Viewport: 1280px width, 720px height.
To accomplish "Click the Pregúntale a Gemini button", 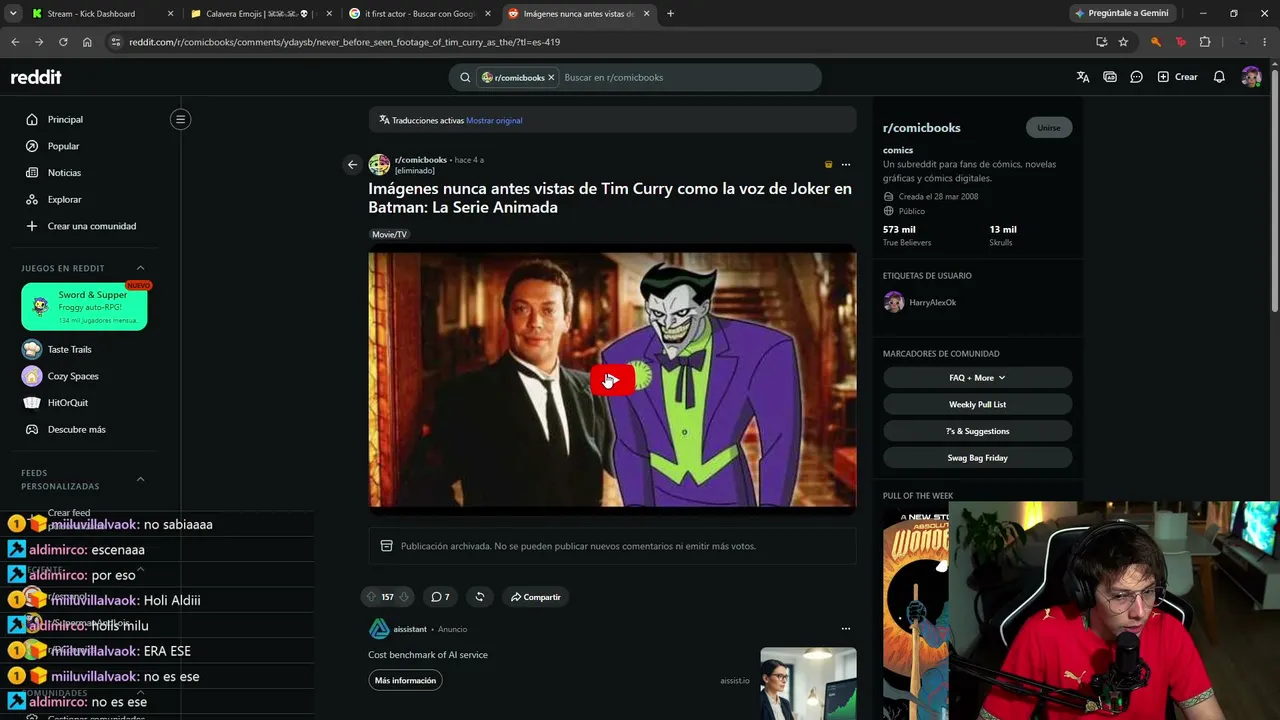I will [x=1121, y=14].
